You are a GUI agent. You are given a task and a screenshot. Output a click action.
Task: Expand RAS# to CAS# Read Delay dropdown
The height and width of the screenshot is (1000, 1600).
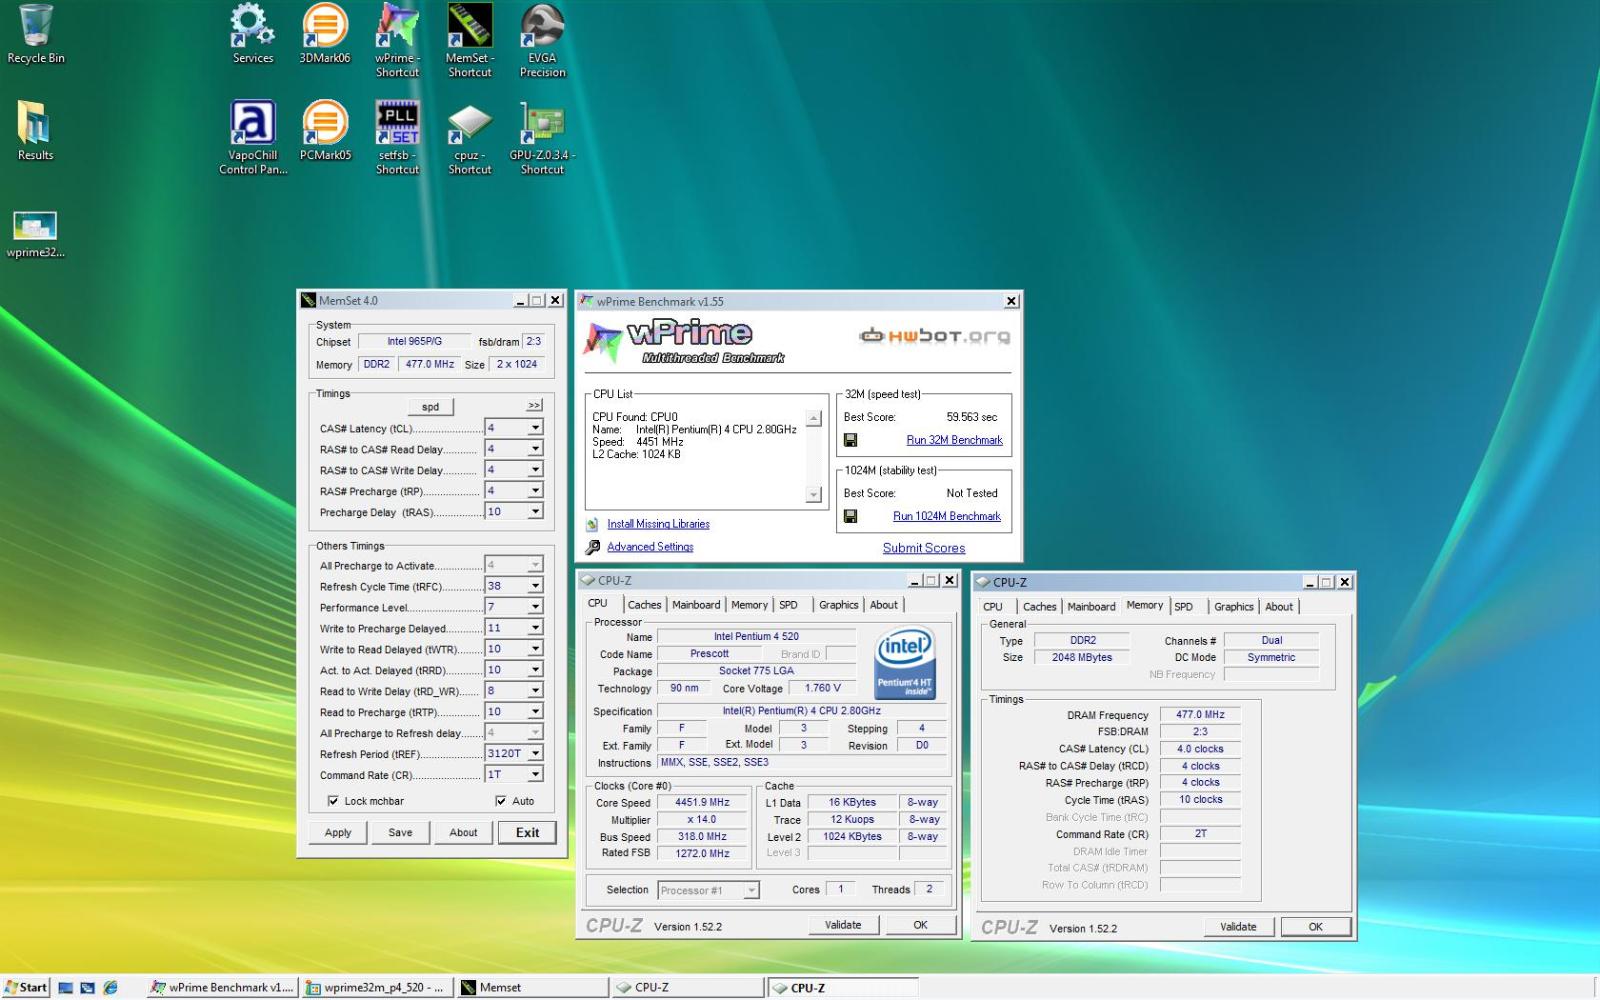[x=535, y=449]
